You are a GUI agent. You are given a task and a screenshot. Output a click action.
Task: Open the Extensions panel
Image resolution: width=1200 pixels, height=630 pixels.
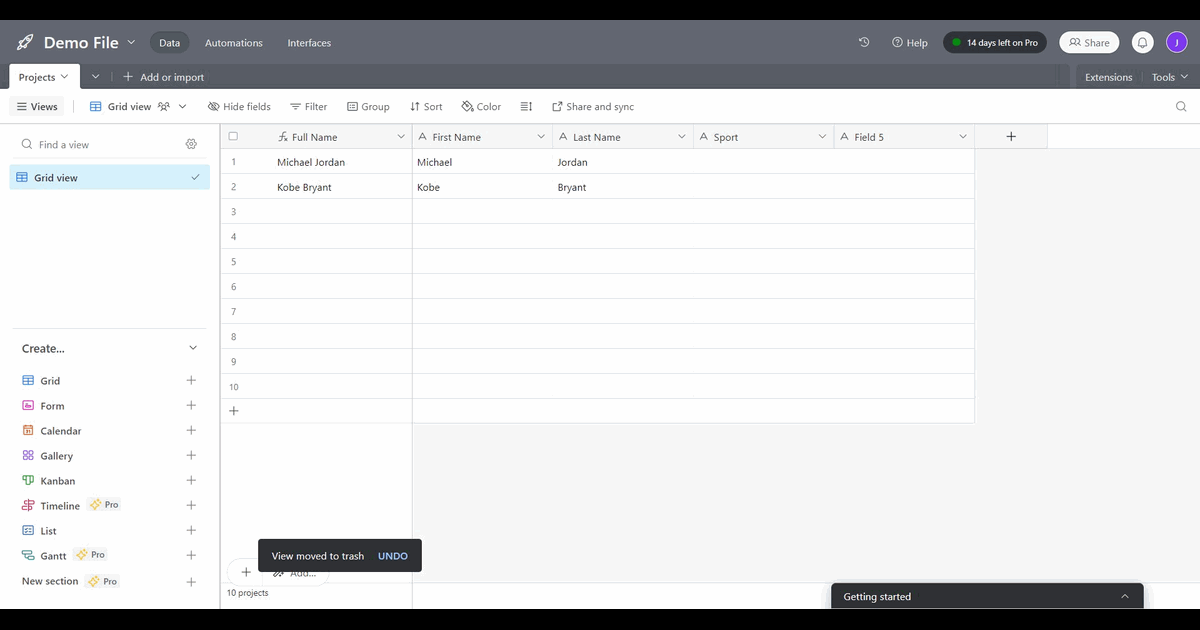point(1108,77)
